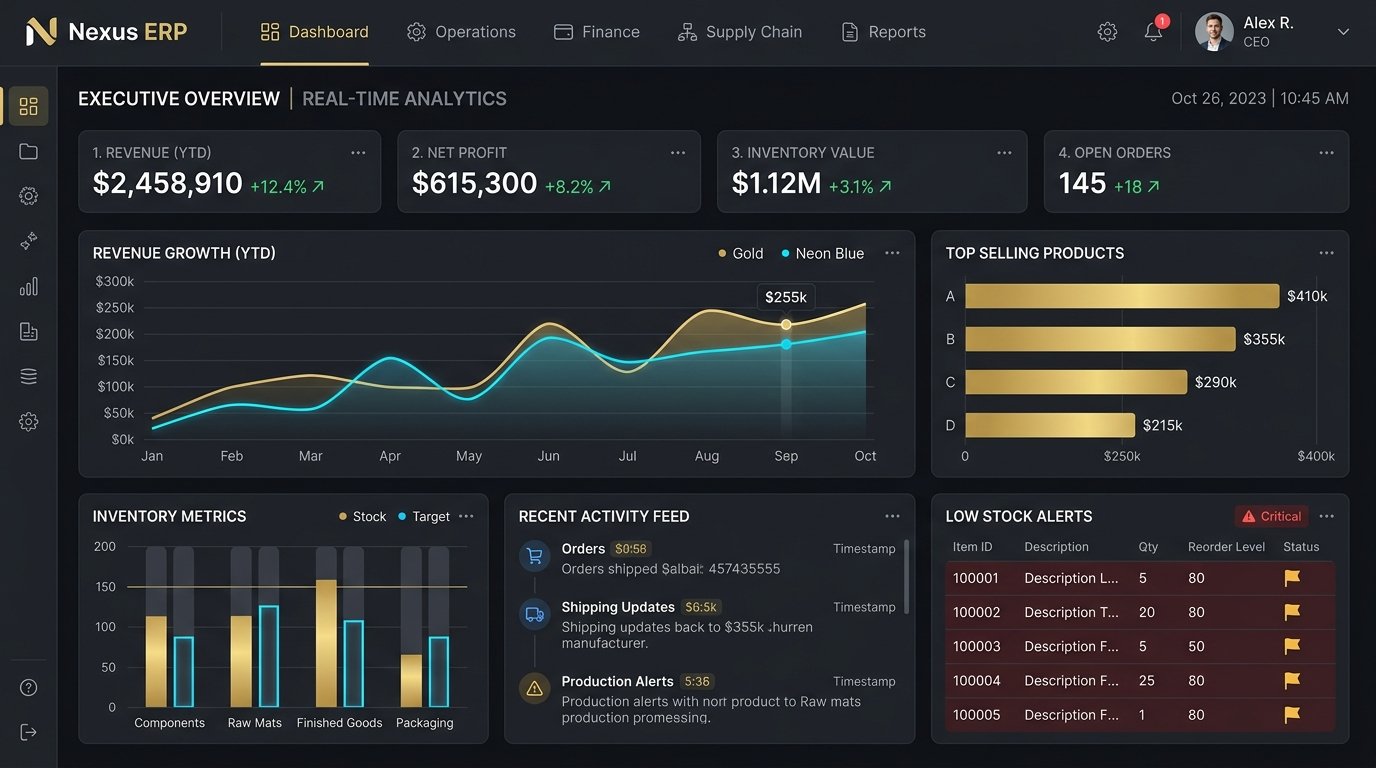The width and height of the screenshot is (1376, 768).
Task: Open the database stack sidebar icon
Action: pos(28,377)
